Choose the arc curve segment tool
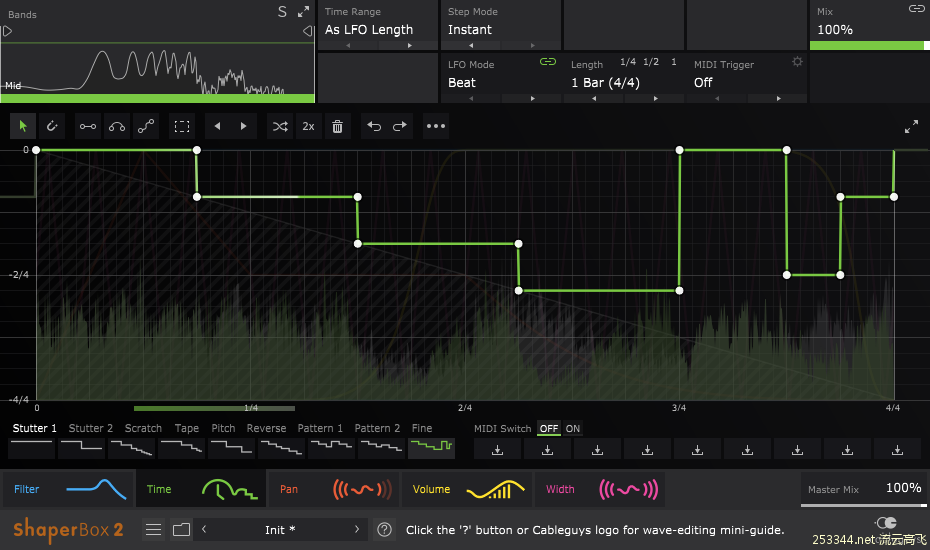This screenshot has width=930, height=550. 117,126
